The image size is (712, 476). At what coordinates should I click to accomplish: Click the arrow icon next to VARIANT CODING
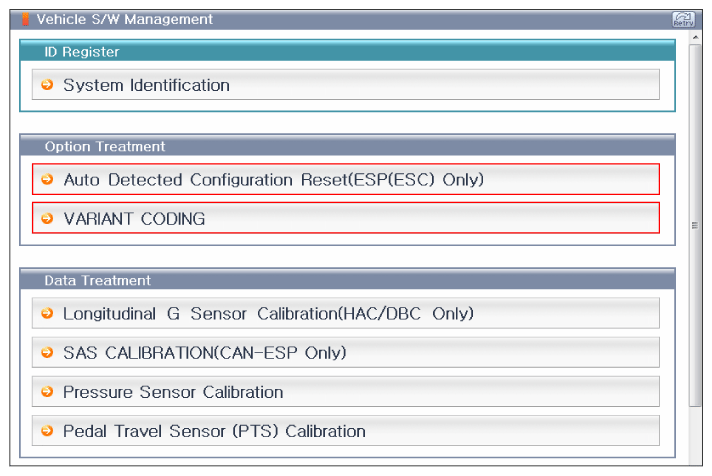pos(47,218)
